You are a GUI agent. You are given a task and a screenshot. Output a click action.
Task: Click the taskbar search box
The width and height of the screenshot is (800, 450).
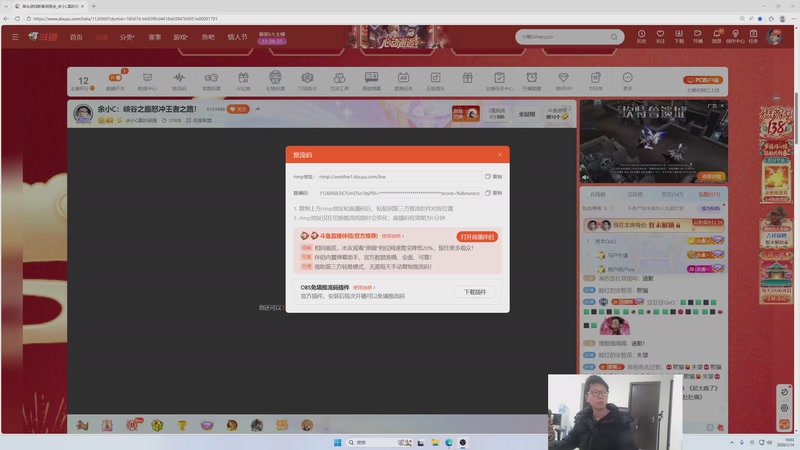tap(379, 442)
